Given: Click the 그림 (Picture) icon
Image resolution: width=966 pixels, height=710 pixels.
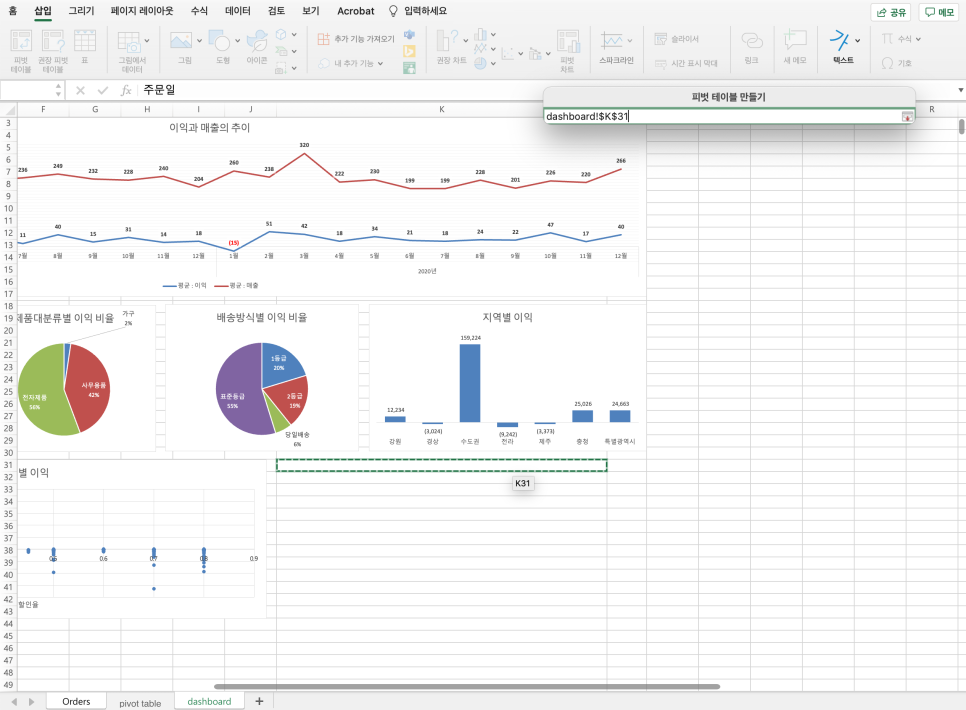Looking at the screenshot, I should pos(181,41).
